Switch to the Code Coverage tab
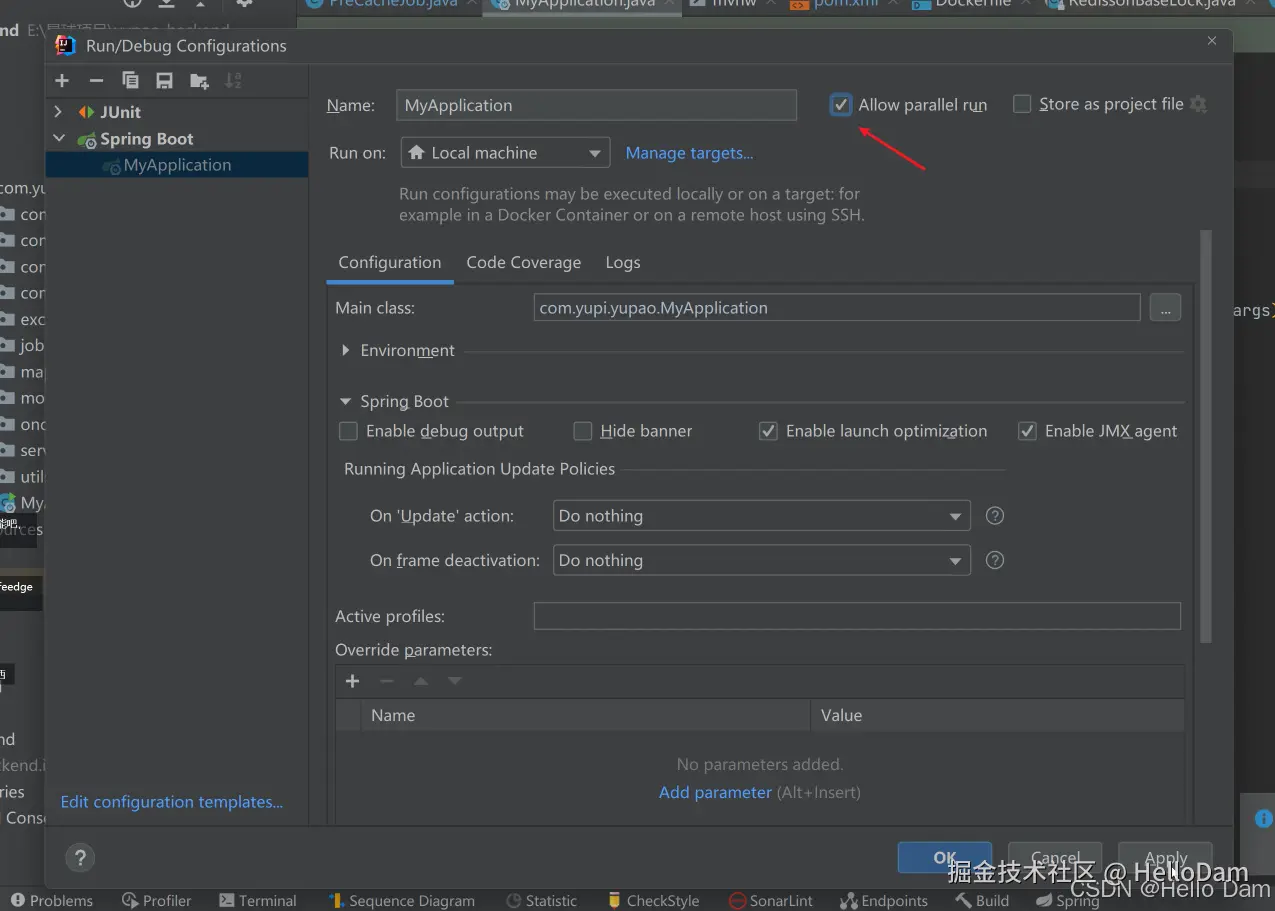 pyautogui.click(x=523, y=263)
